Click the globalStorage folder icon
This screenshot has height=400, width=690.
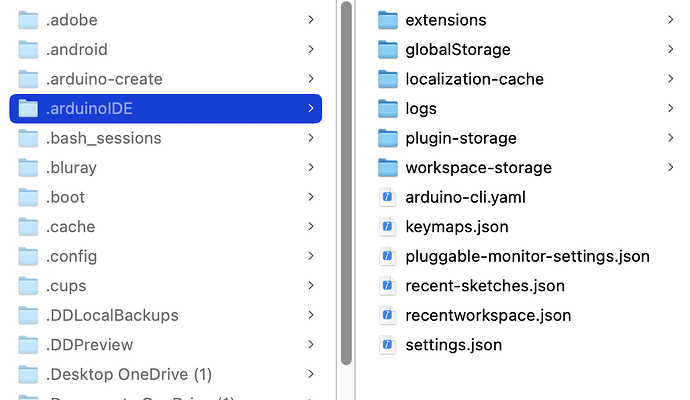pyautogui.click(x=389, y=49)
